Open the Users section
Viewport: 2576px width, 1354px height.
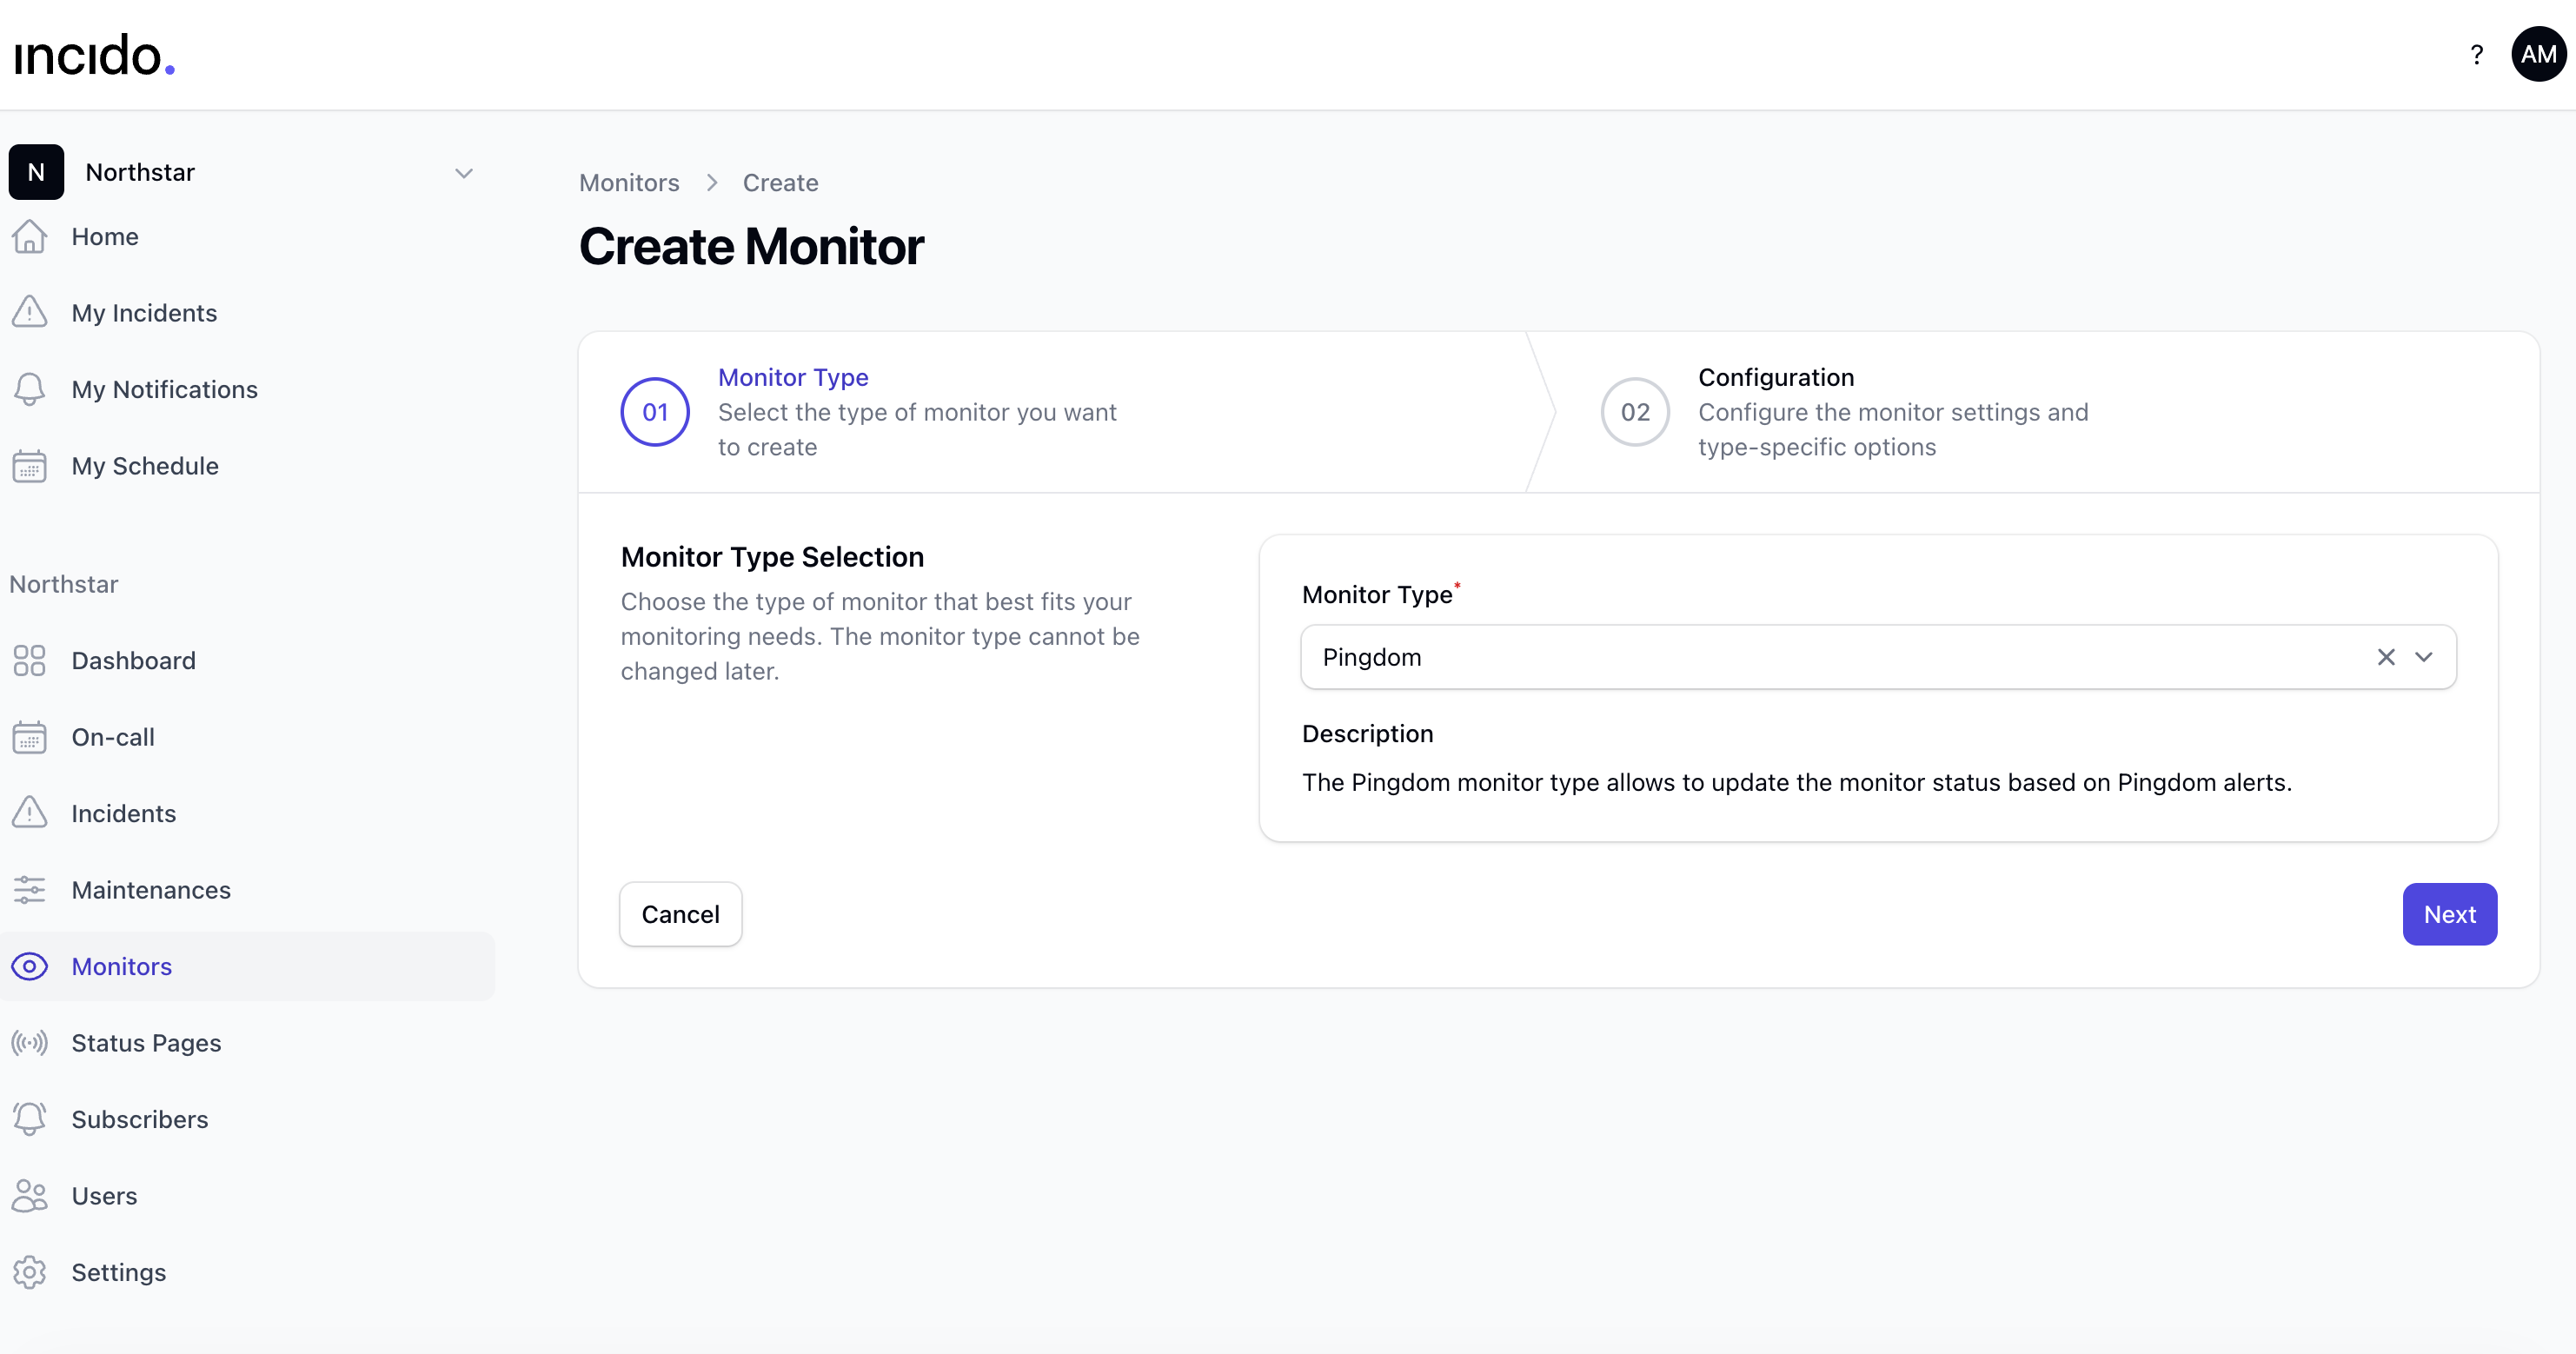[x=105, y=1196]
